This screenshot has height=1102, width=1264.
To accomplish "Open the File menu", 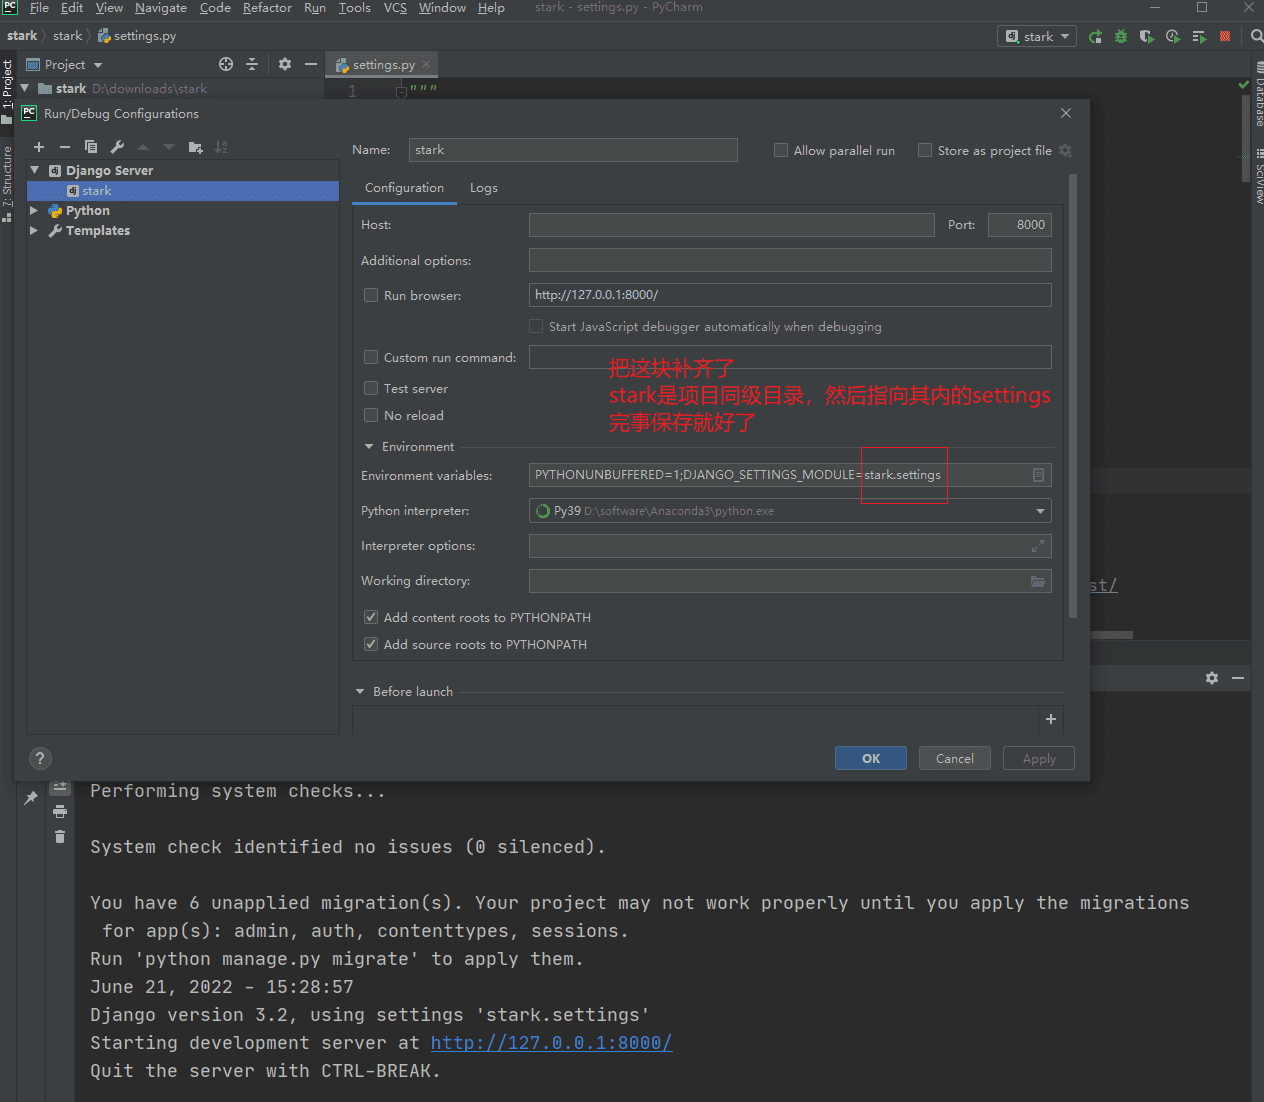I will point(39,8).
